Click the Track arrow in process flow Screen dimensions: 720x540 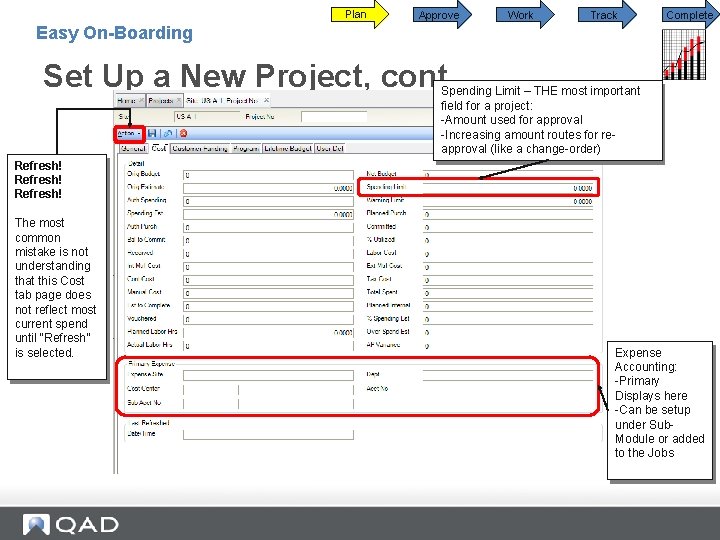pos(607,15)
